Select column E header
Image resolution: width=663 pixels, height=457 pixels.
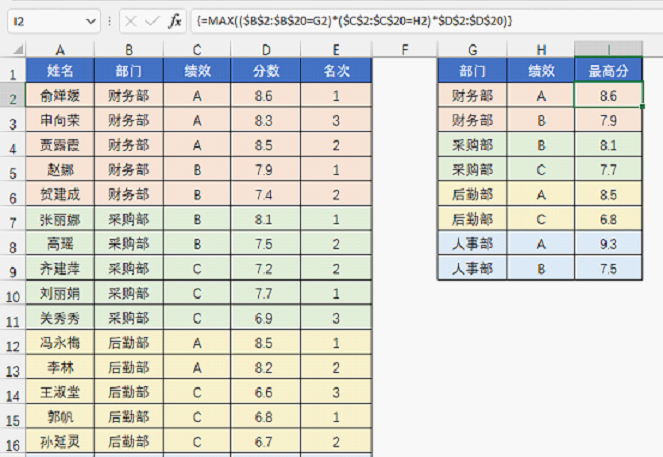336,50
